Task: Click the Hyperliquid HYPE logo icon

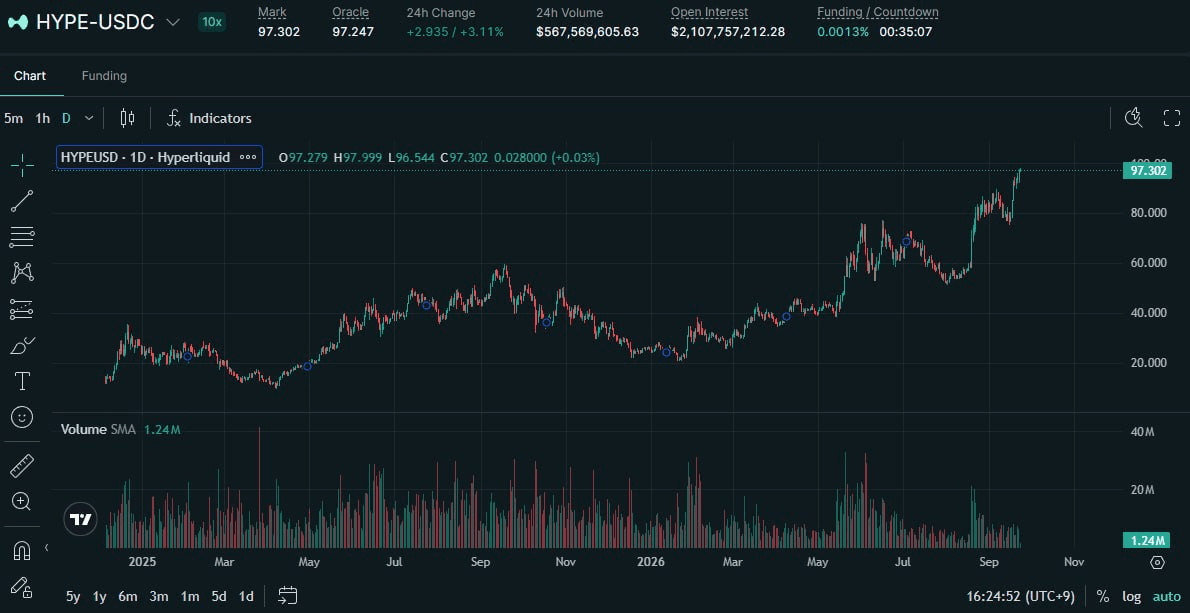Action: coord(18,22)
